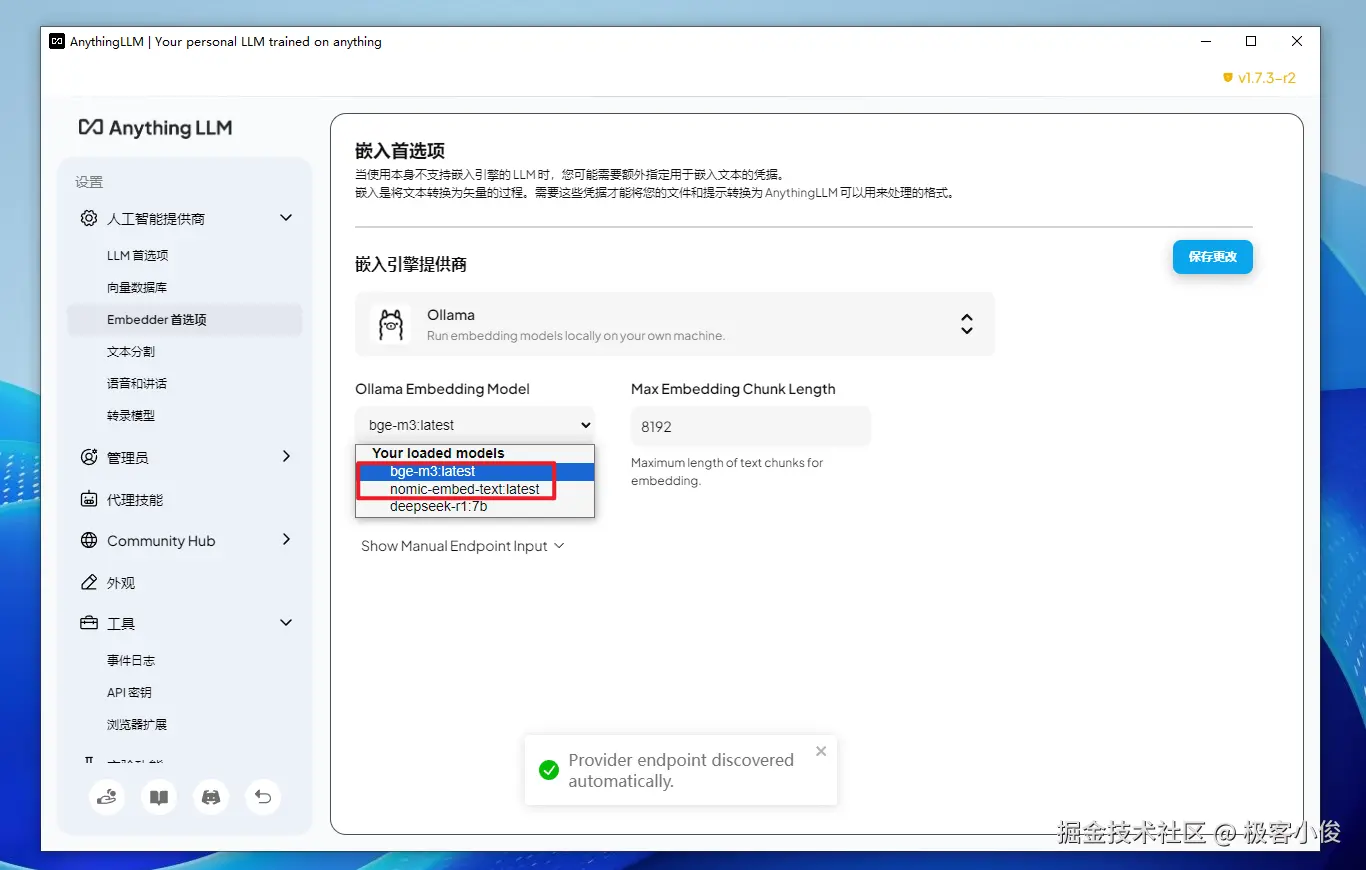Open the Discord icon in the sidebar footer
This screenshot has height=870, width=1366.
[211, 797]
